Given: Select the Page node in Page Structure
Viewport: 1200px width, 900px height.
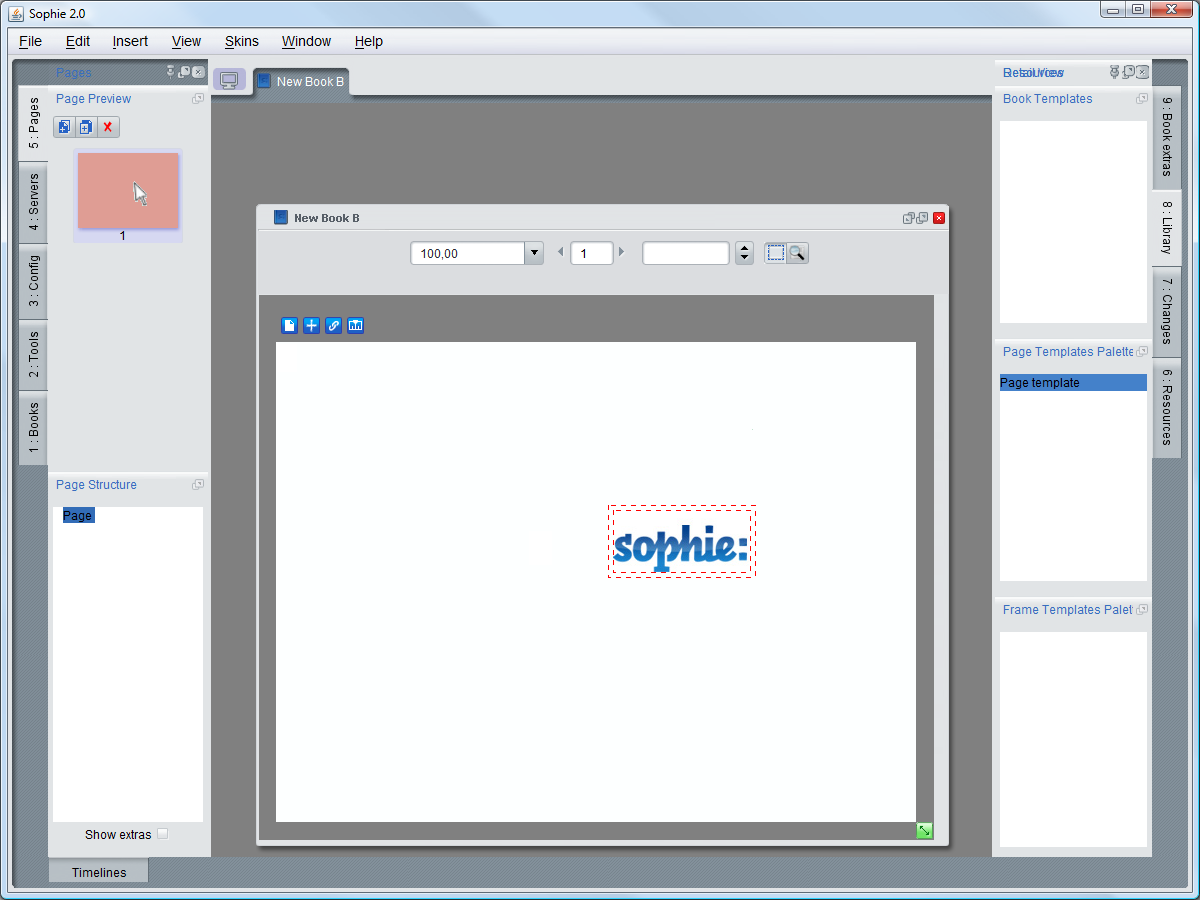Looking at the screenshot, I should 78,516.
